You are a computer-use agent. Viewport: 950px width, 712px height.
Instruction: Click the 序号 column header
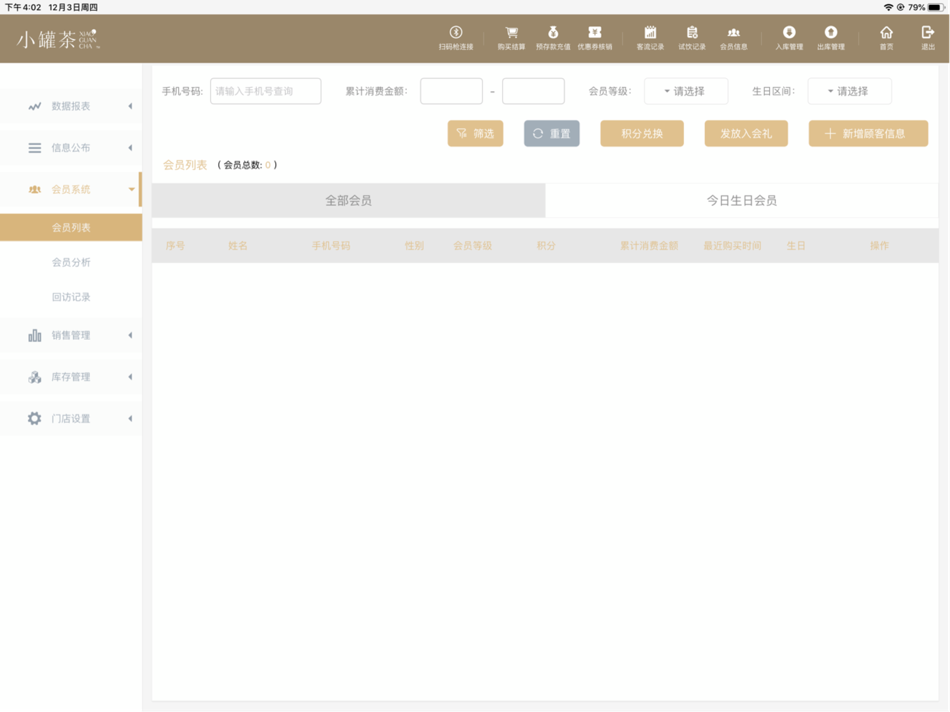175,245
